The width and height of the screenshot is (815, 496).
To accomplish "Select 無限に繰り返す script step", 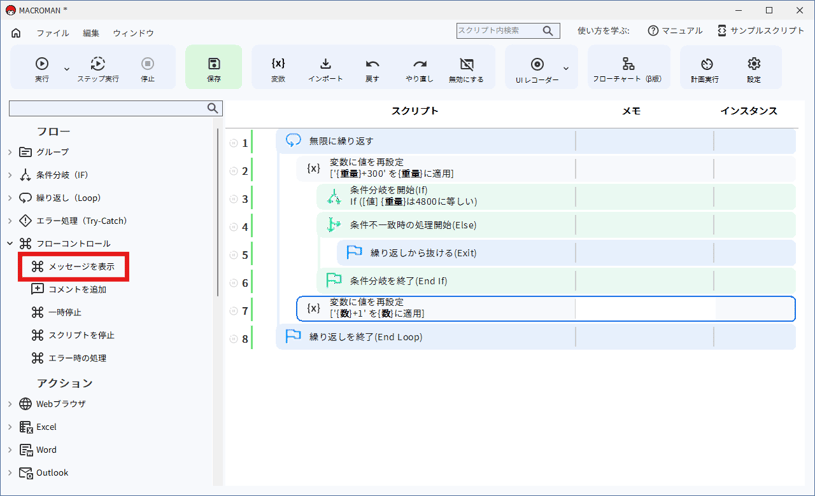I will (x=535, y=141).
